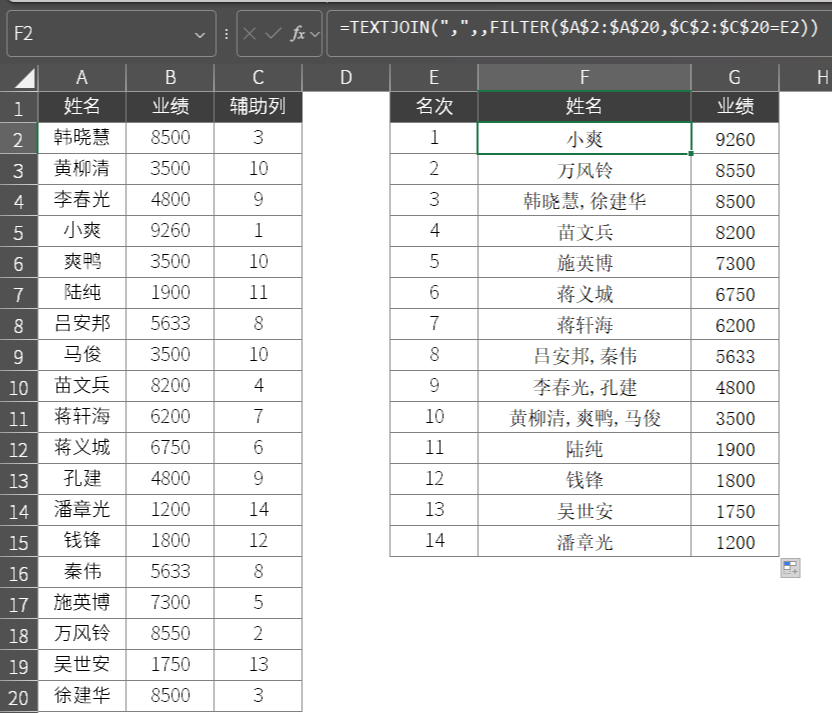
Task: Select cell 1900 in column B
Action: coord(170,293)
